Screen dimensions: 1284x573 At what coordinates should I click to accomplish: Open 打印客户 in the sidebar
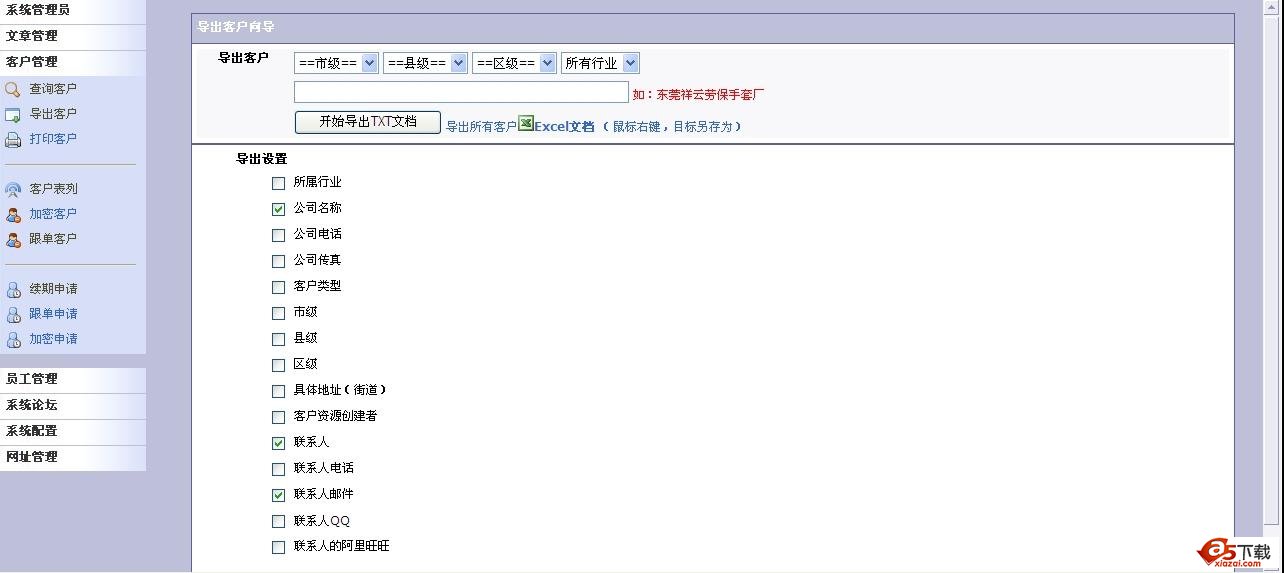[x=53, y=139]
